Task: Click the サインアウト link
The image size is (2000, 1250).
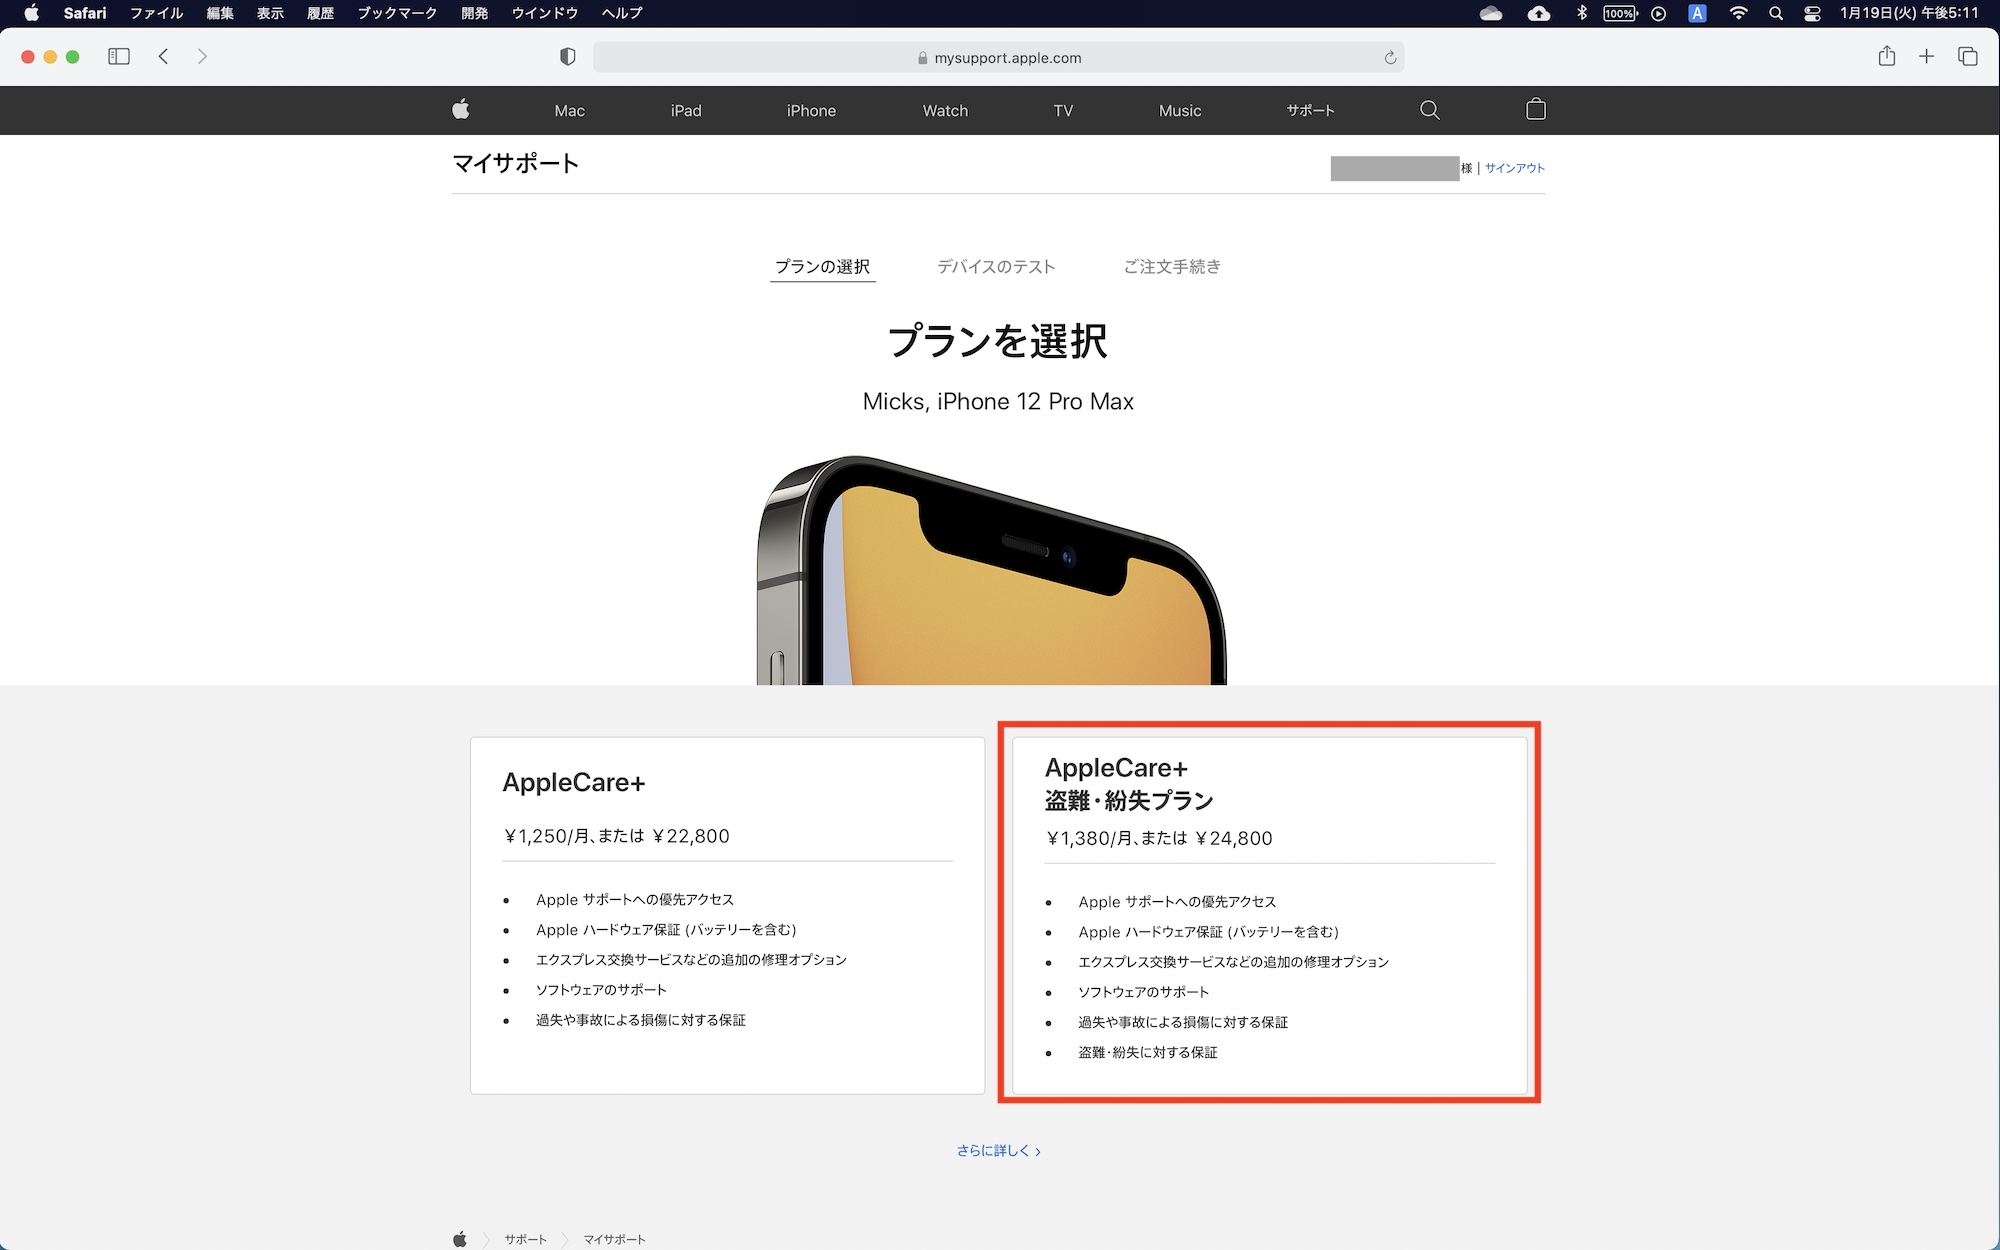Action: point(1514,168)
